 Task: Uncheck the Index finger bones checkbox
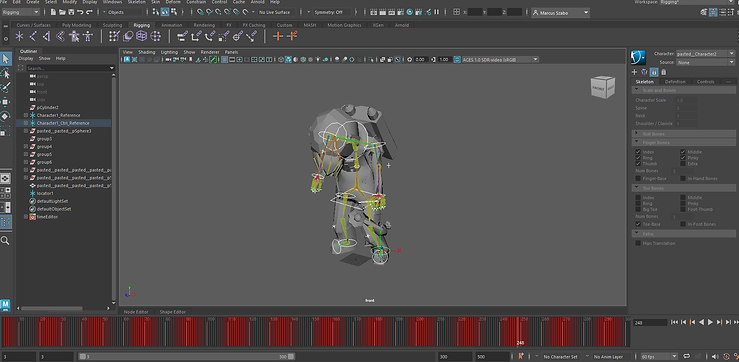coord(638,152)
